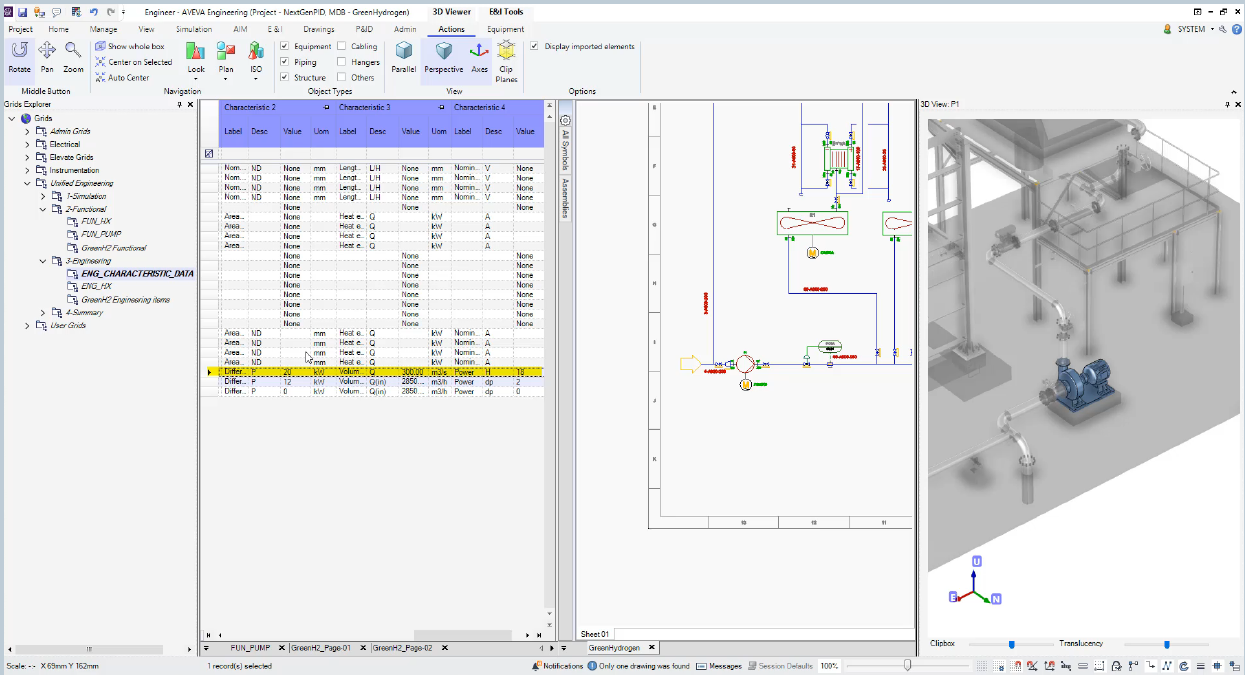The image size is (1245, 675).
Task: Check the Hangers object type
Action: 342,62
